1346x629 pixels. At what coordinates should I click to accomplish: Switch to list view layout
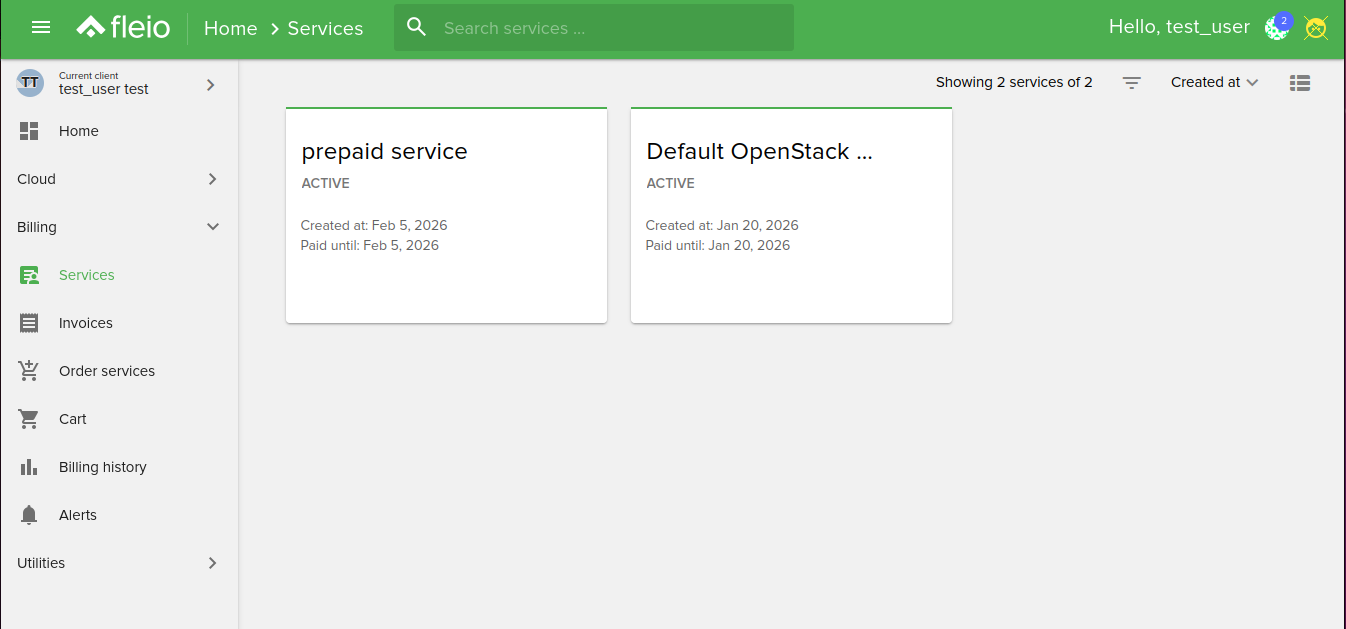tap(1300, 83)
